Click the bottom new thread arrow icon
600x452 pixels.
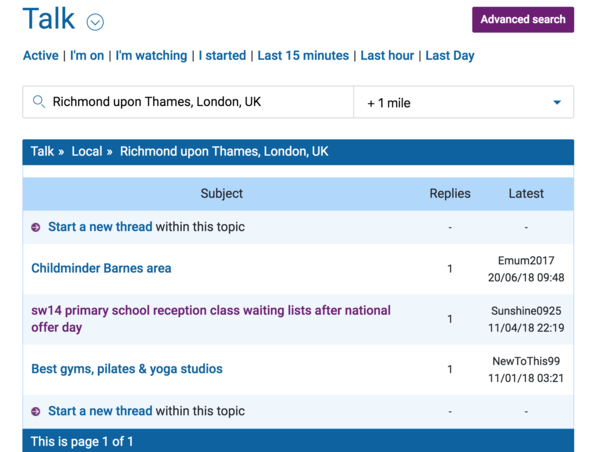36,412
